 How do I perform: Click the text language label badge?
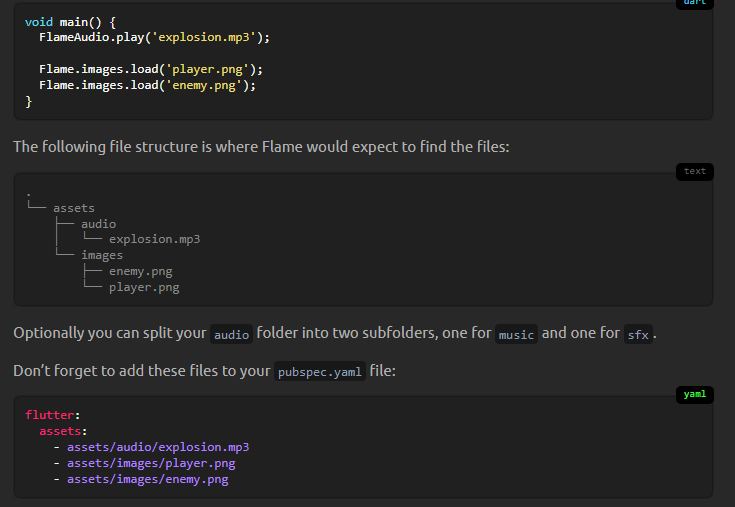coord(694,171)
